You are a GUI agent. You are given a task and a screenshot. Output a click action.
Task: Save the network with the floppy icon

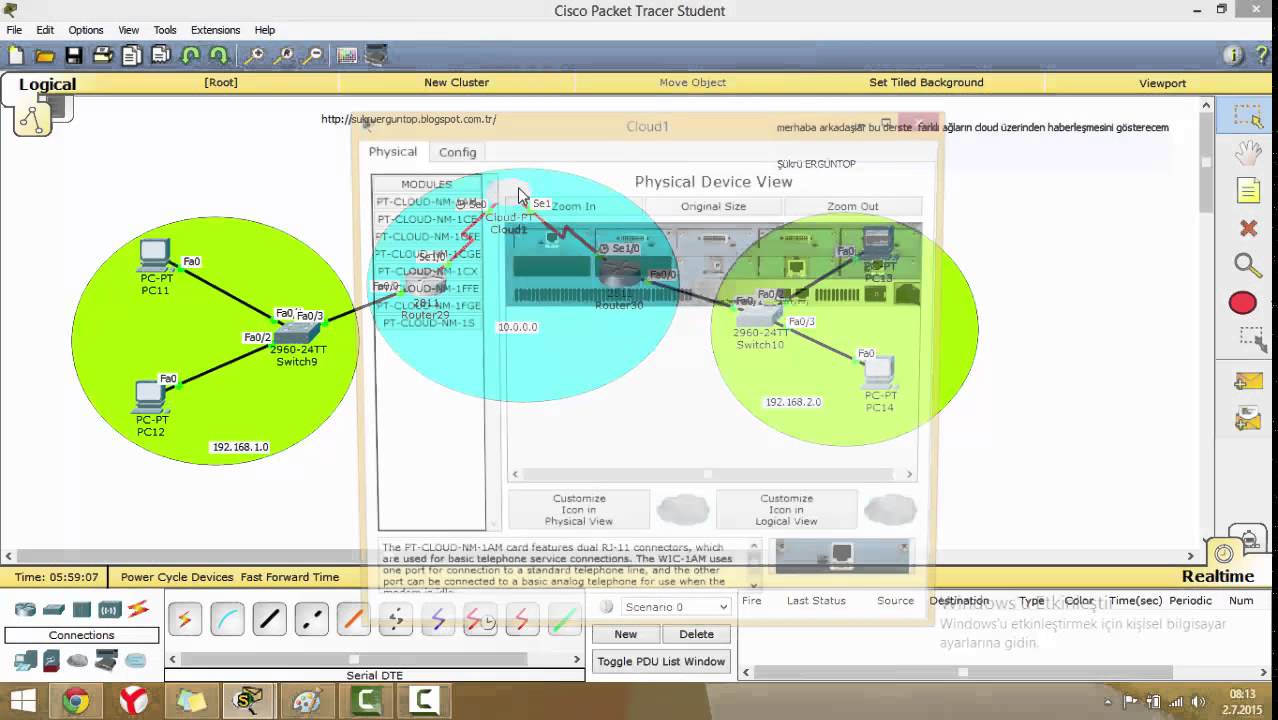pos(74,56)
